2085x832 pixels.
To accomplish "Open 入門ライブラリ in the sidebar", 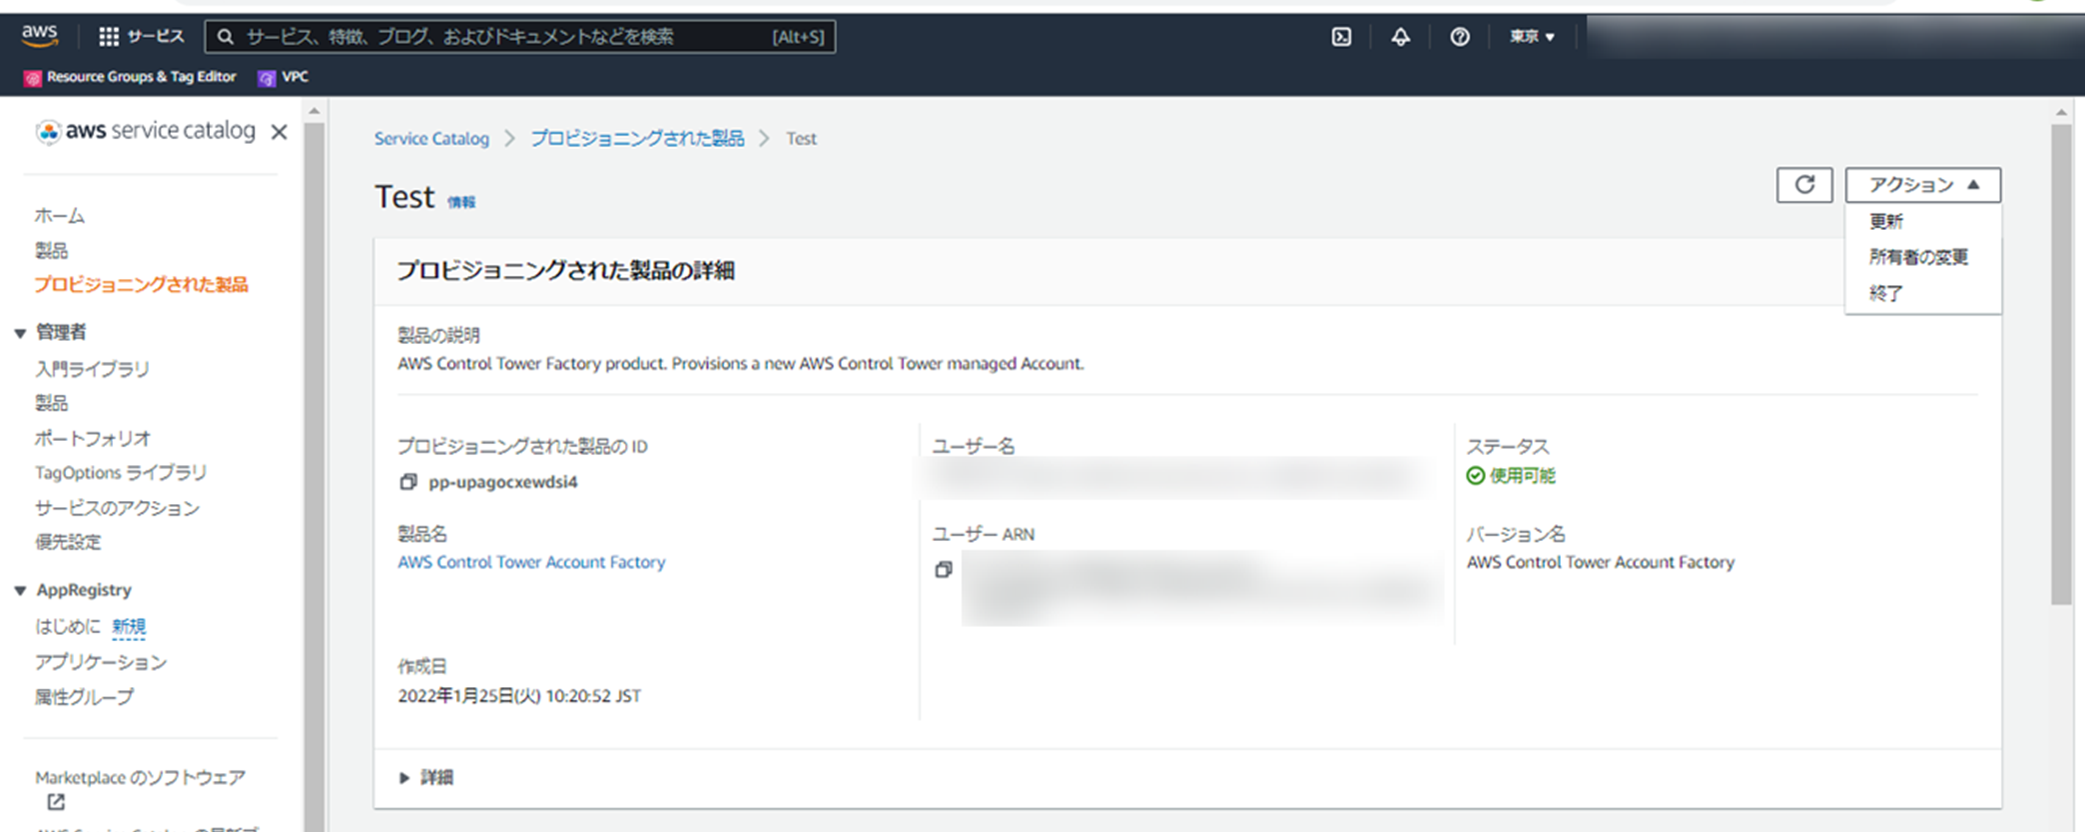I will tap(92, 369).
